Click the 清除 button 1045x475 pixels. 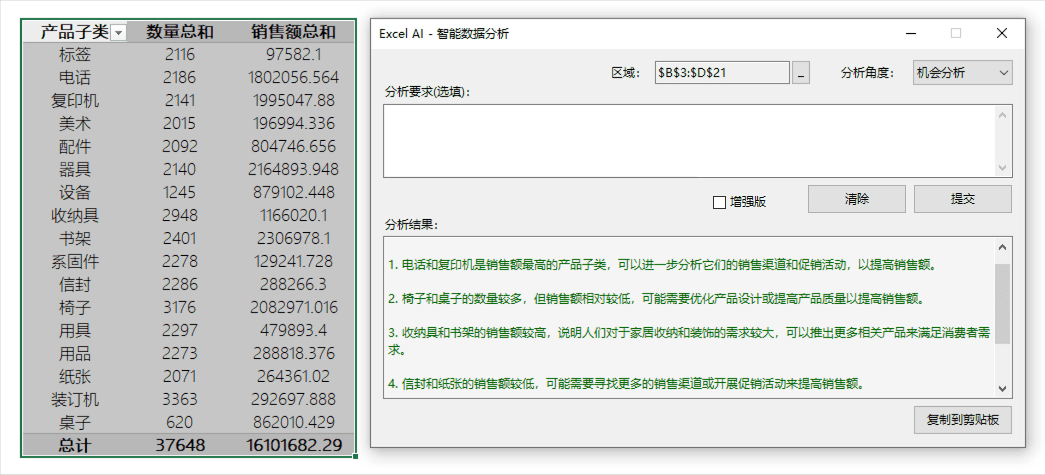tap(856, 199)
